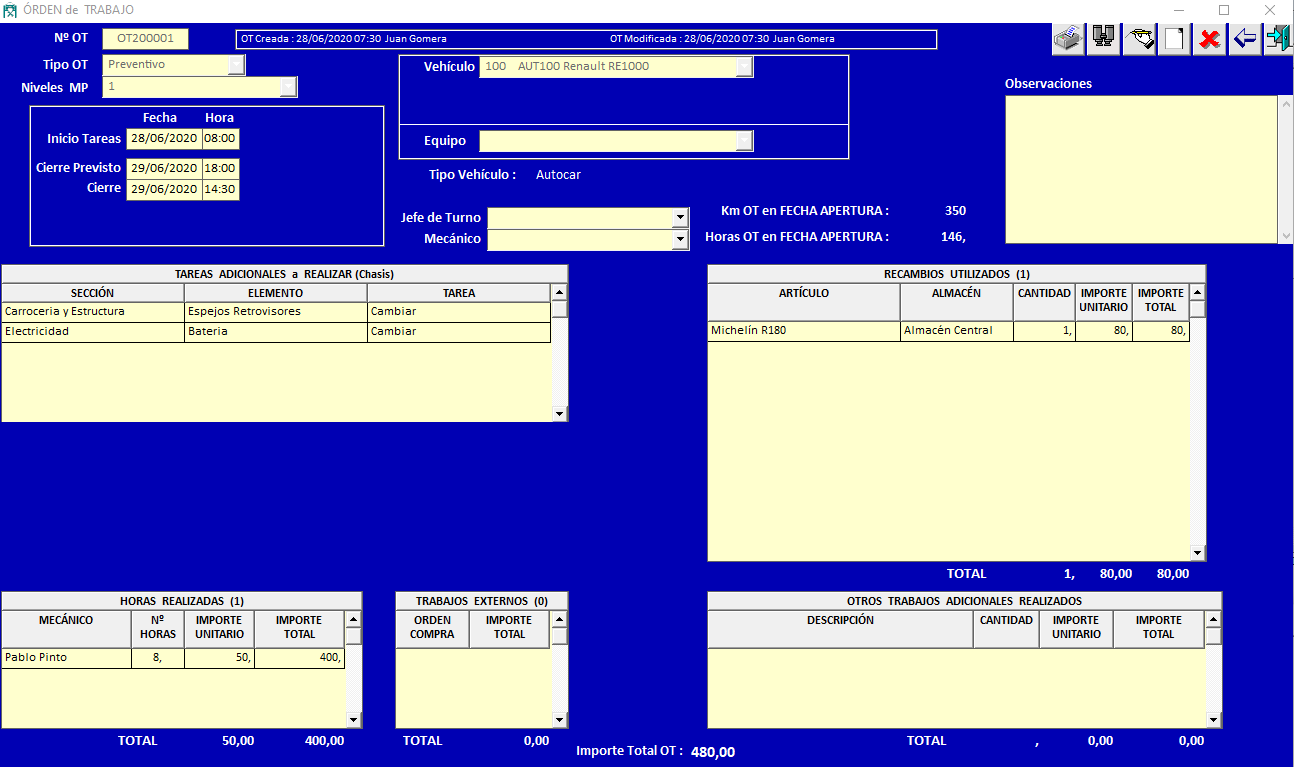
Task: Delete the order with the red X icon
Action: pos(1210,39)
